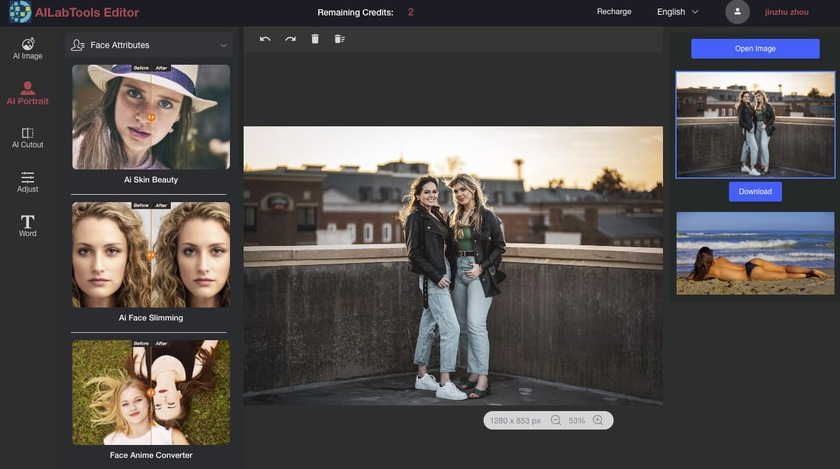This screenshot has width=840, height=469.
Task: Choose the Ai Face Slimming effect
Action: (151, 255)
